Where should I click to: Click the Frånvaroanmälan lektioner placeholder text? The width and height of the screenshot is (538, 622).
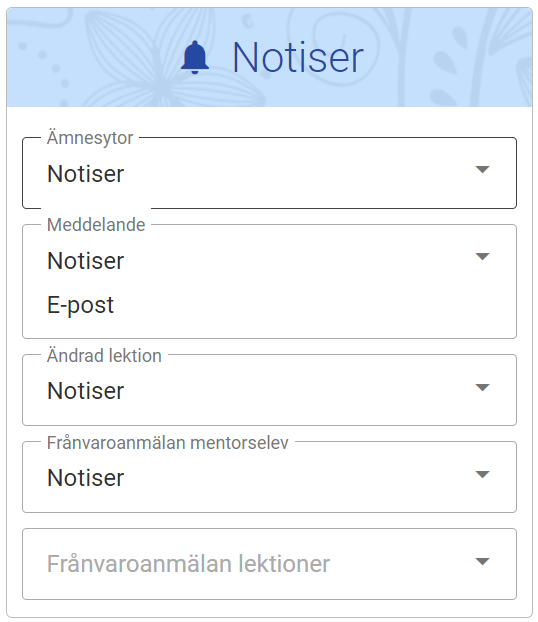click(x=188, y=564)
